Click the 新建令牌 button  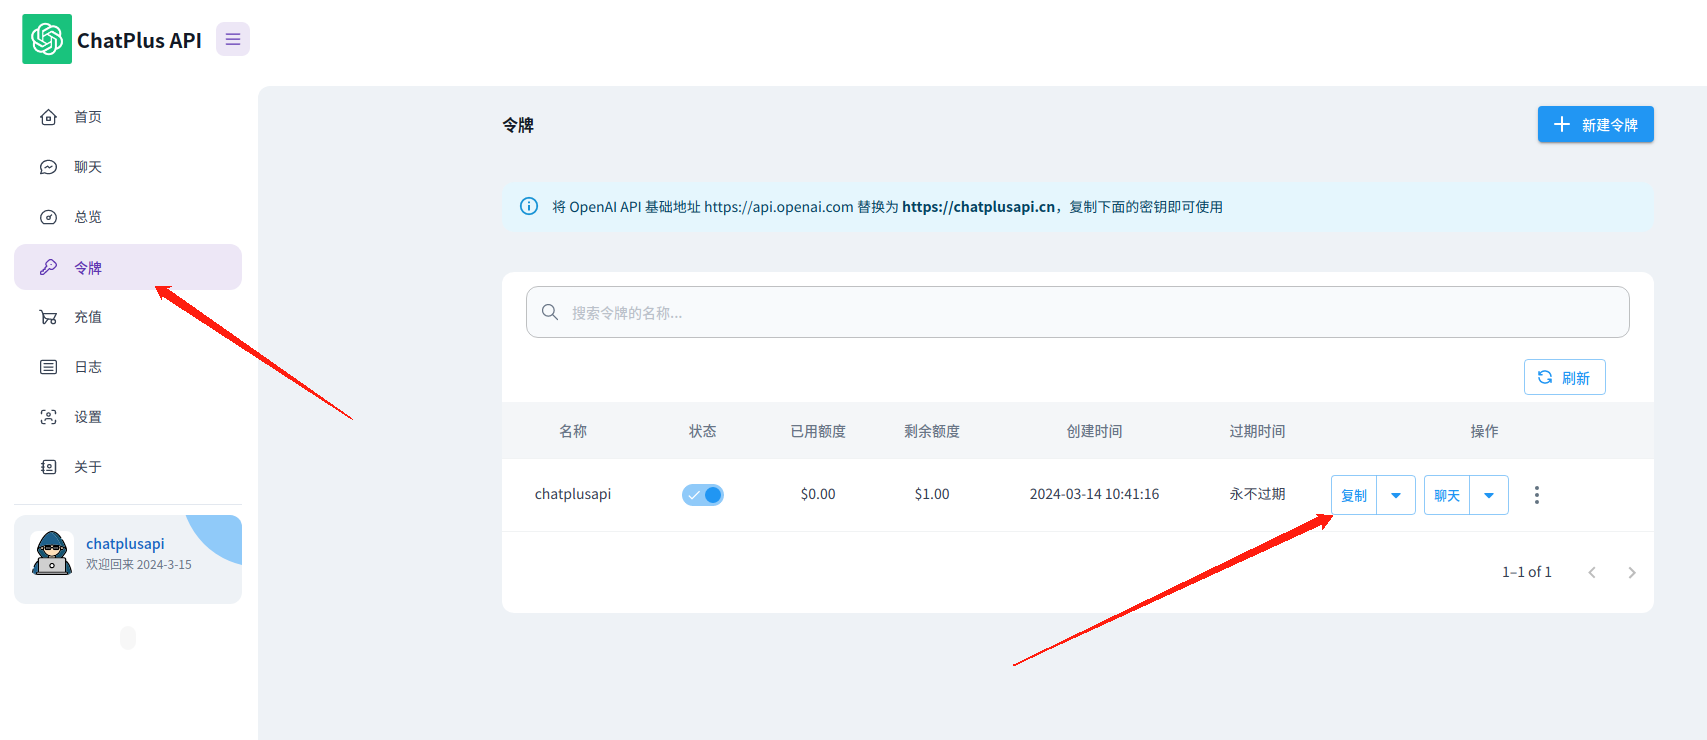(x=1595, y=124)
